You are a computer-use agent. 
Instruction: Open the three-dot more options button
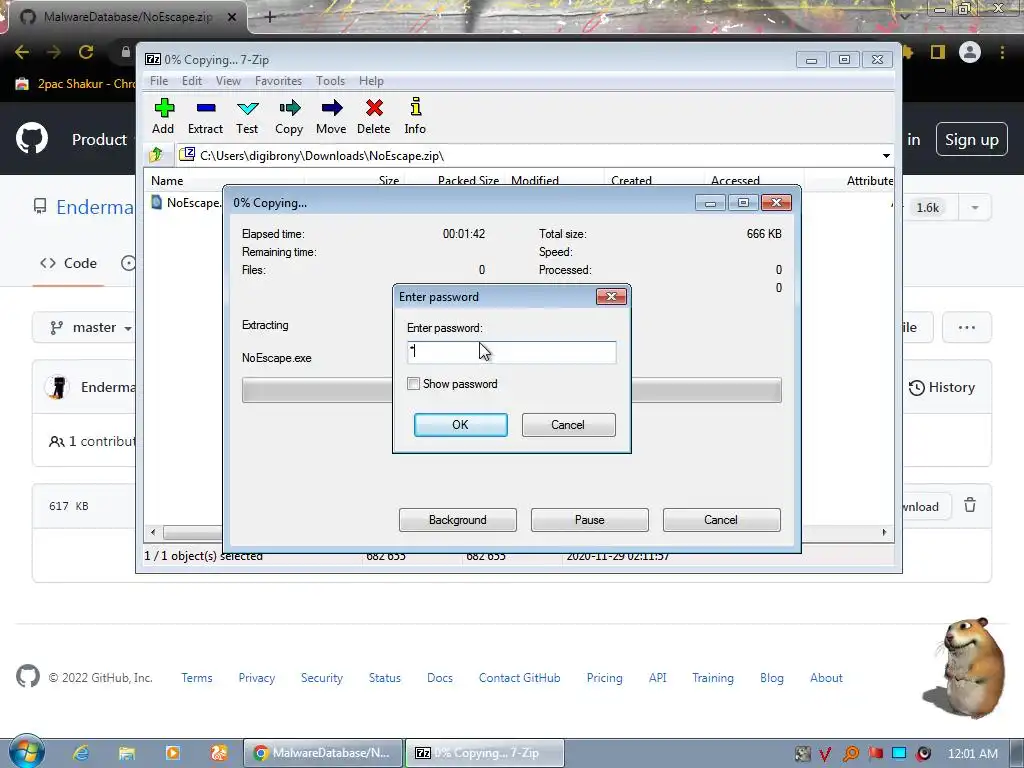(x=967, y=327)
